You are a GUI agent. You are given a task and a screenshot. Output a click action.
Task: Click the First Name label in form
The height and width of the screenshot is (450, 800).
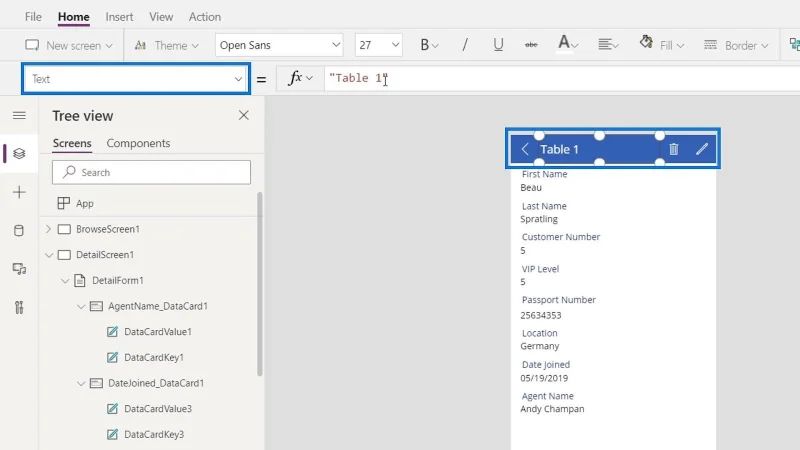click(x=544, y=174)
